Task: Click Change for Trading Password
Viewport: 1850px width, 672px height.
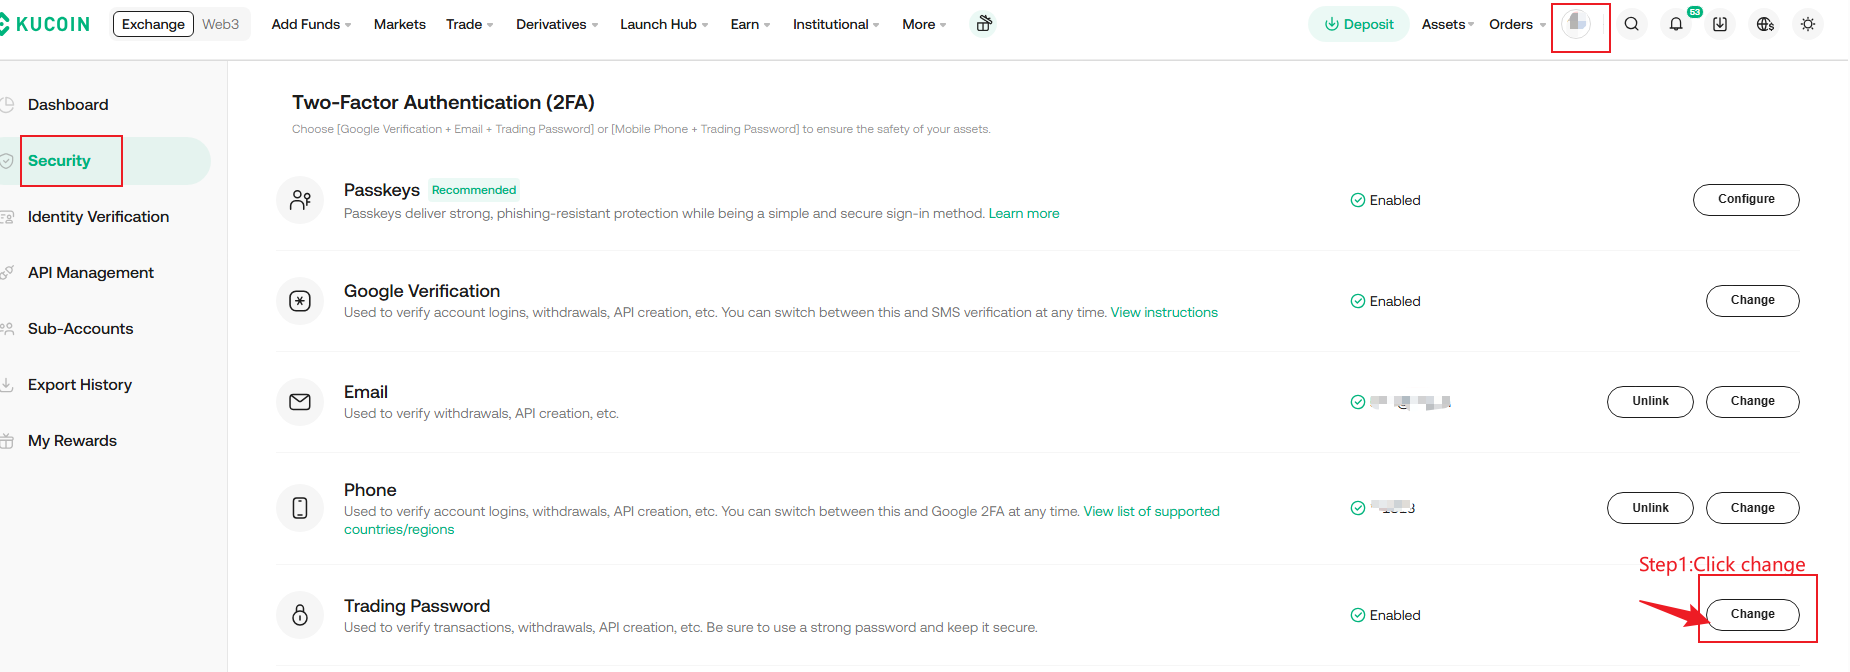Action: point(1752,615)
